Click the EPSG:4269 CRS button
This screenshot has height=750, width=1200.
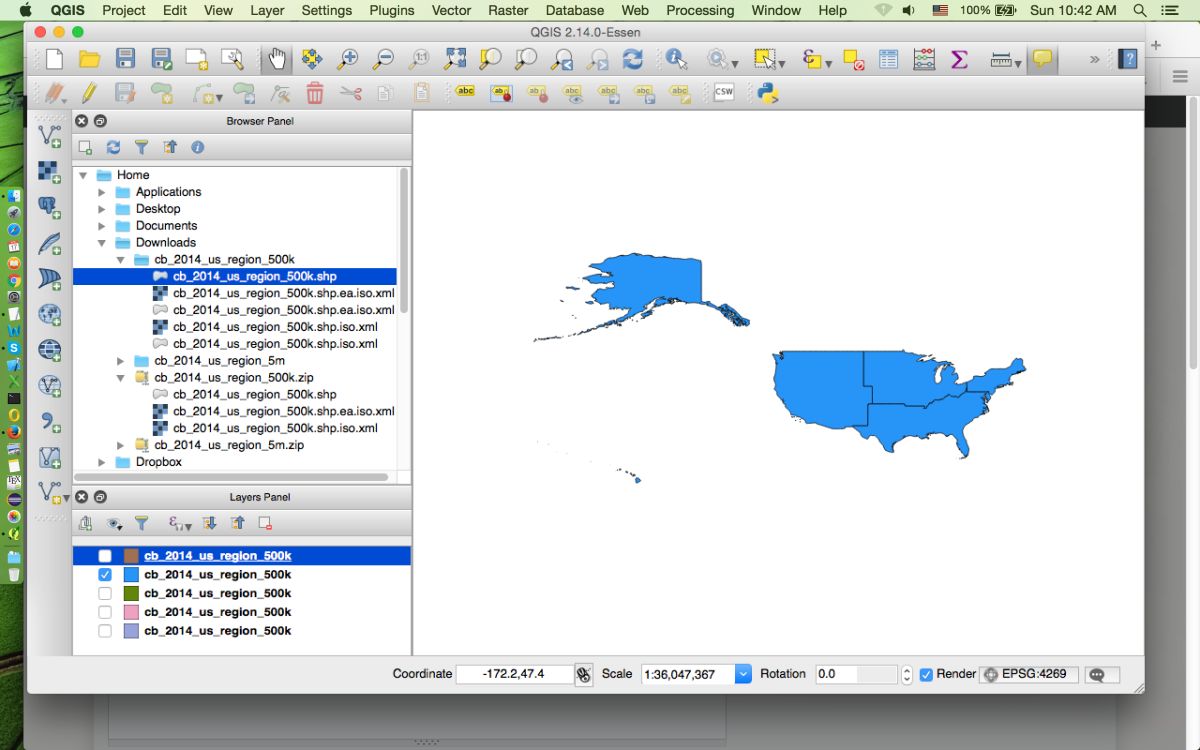(1029, 674)
